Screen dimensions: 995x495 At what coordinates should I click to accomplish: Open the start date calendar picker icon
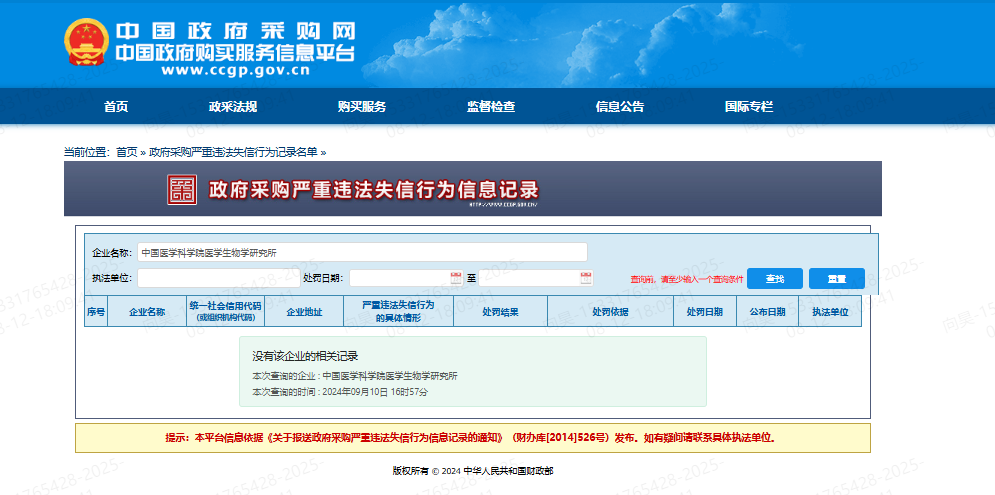[456, 278]
